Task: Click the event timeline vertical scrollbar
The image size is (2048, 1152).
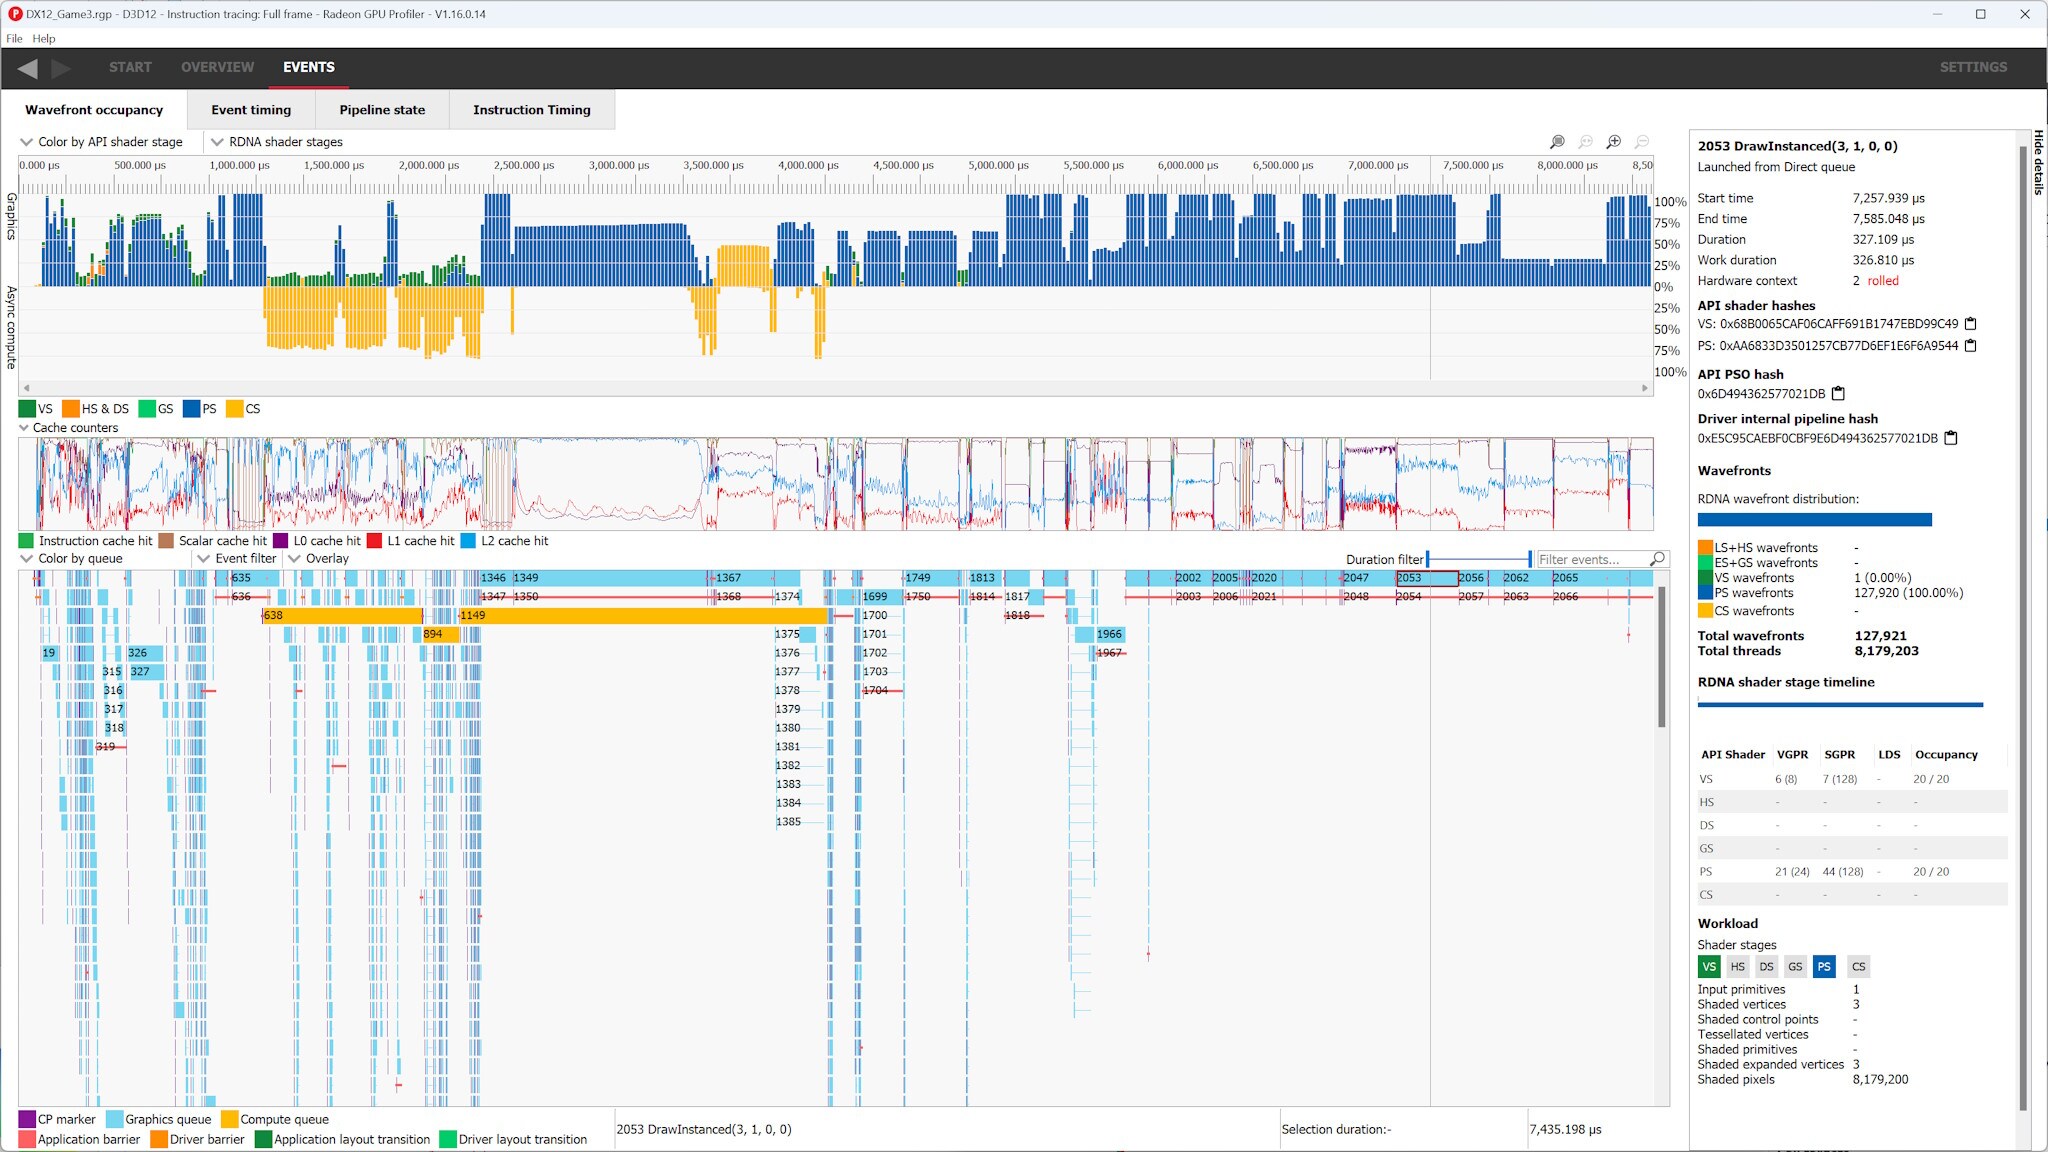Action: pos(1662,656)
